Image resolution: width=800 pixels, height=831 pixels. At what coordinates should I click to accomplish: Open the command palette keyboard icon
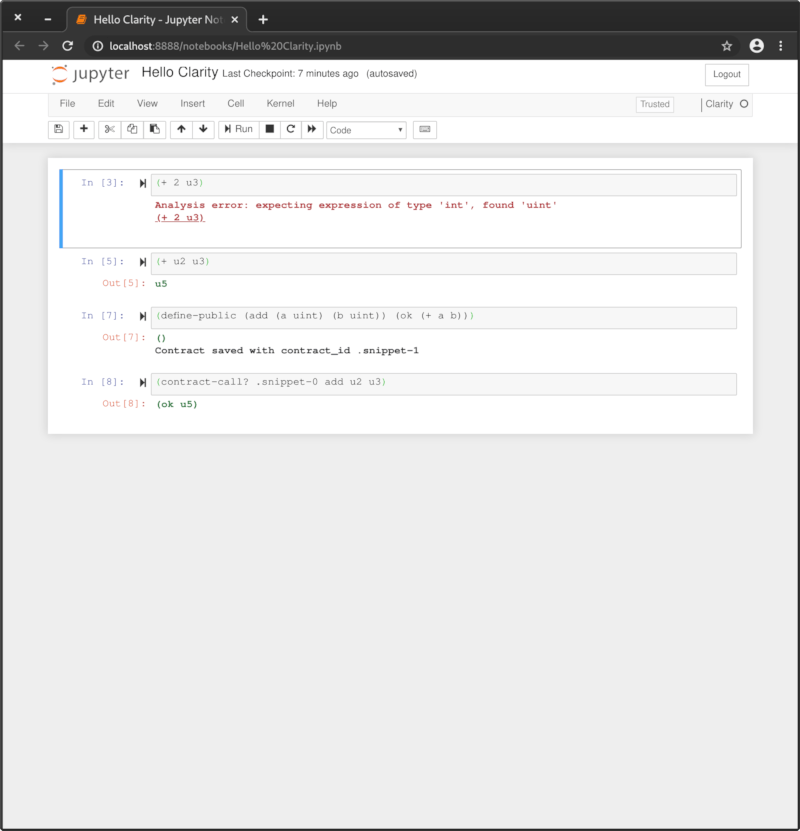[424, 129]
